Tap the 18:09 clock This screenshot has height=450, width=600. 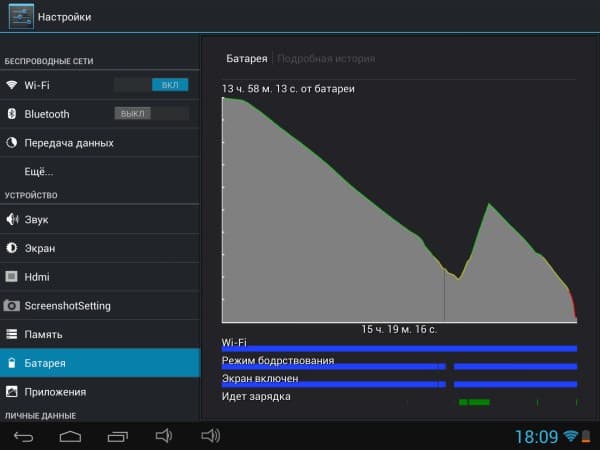(x=536, y=437)
